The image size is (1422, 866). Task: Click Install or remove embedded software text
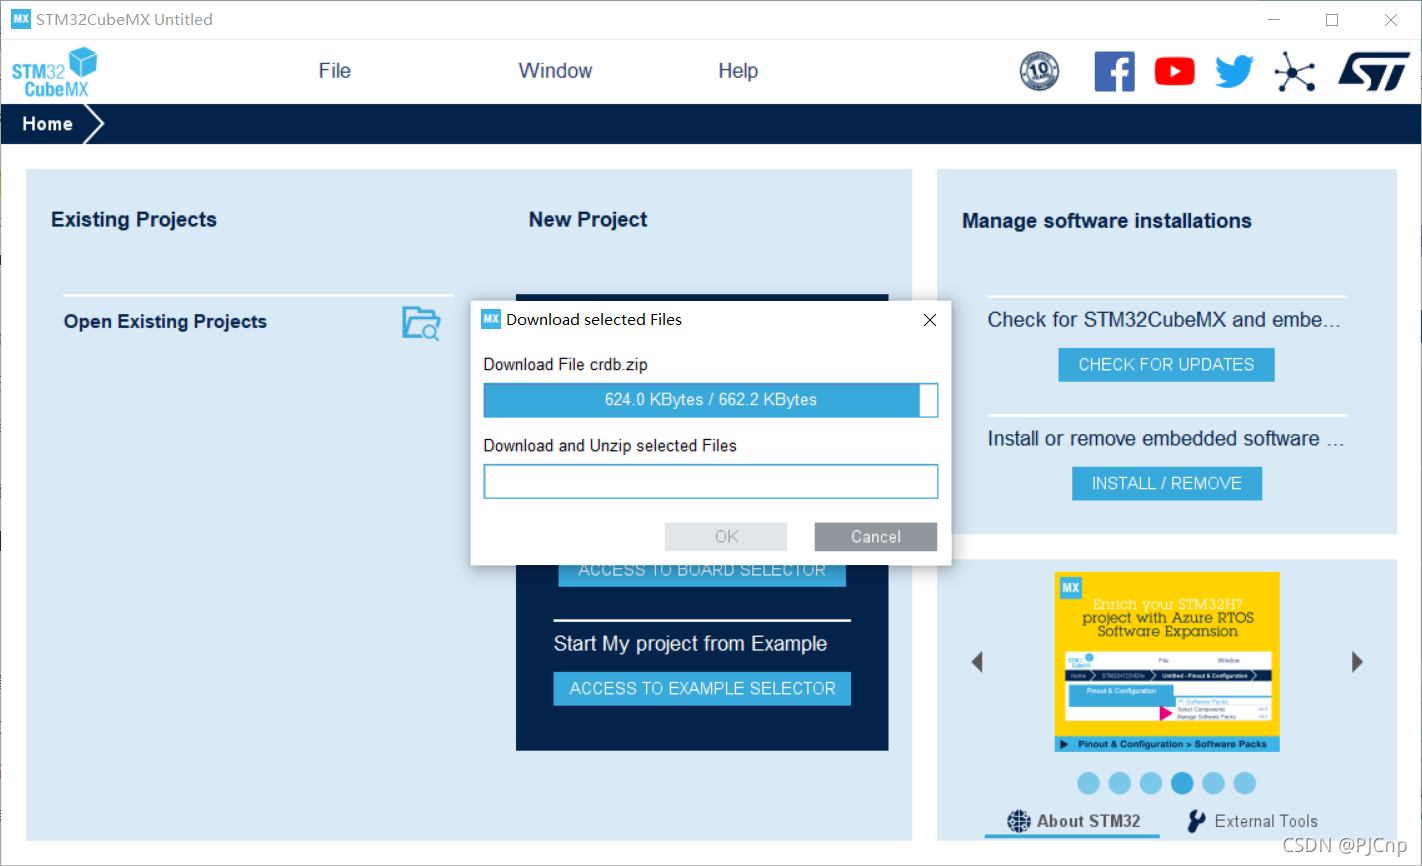coord(1166,439)
